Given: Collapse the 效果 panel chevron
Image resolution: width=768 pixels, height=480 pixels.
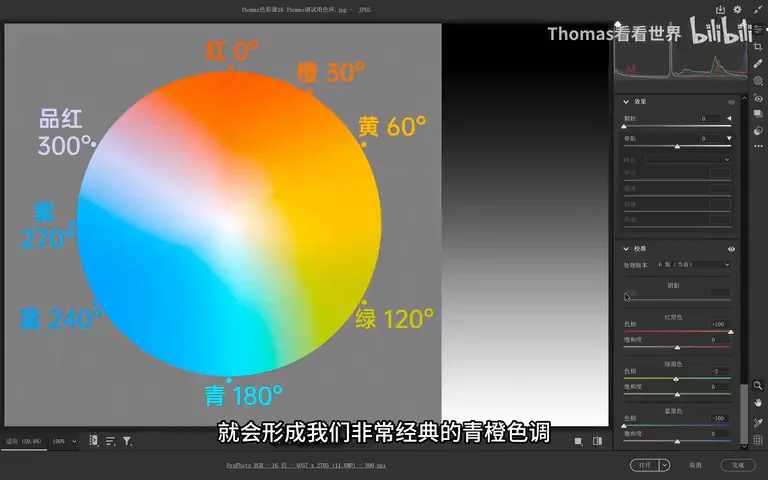Looking at the screenshot, I should pyautogui.click(x=625, y=102).
